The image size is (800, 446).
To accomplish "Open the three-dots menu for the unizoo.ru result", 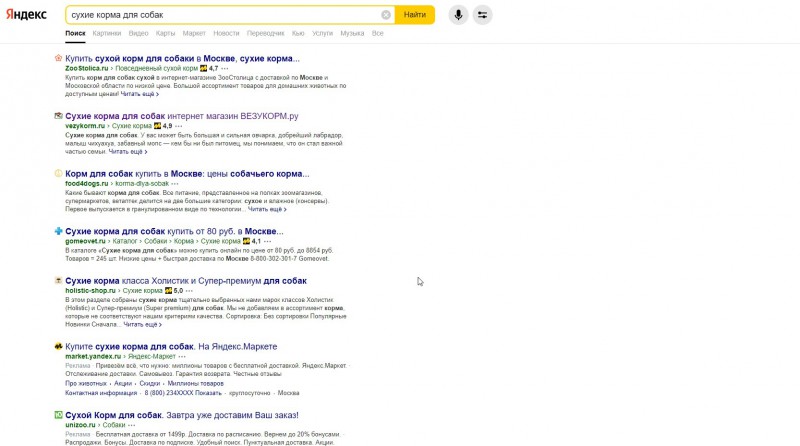I will click(132, 425).
